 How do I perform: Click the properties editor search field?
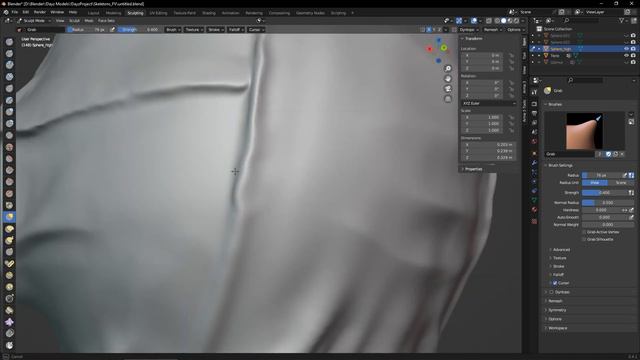point(585,80)
